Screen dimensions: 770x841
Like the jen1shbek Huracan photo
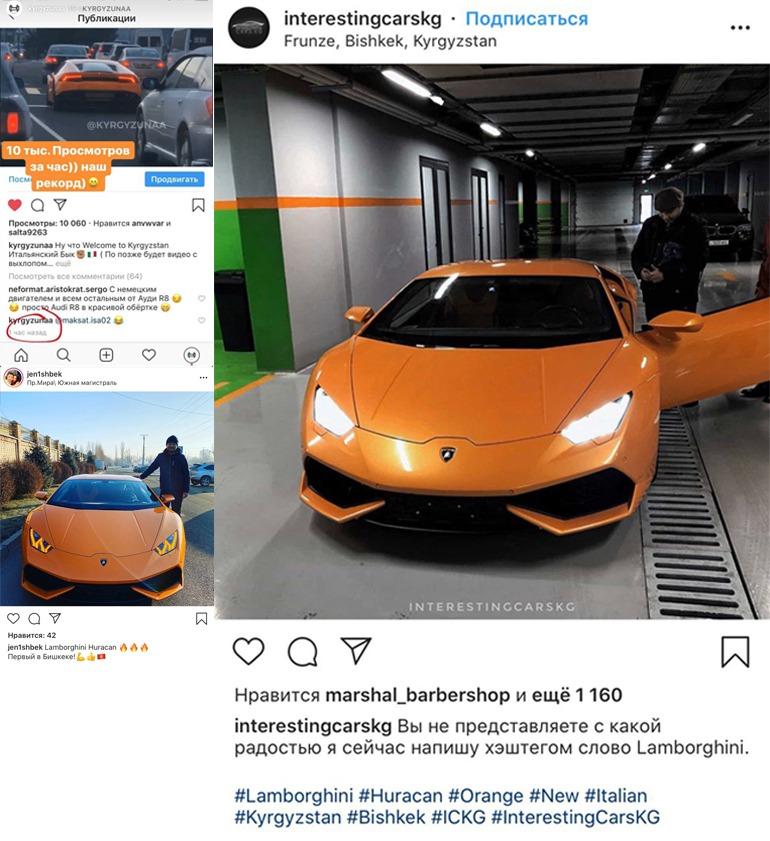[x=13, y=618]
